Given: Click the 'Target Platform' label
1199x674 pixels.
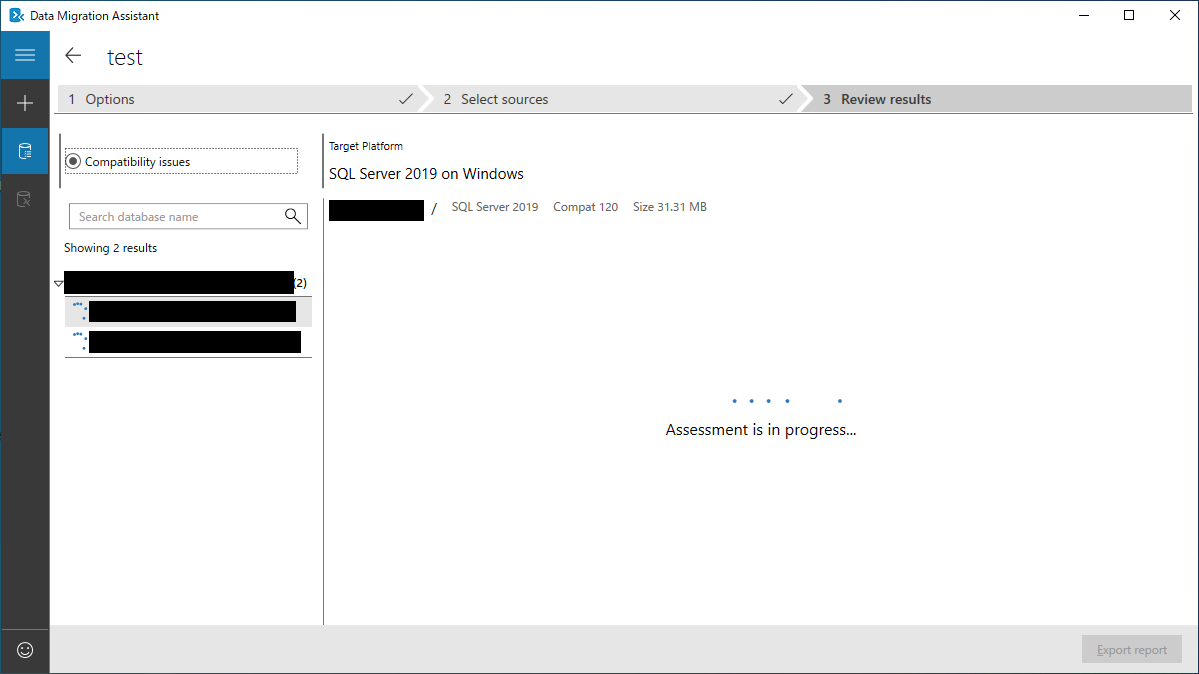Looking at the screenshot, I should click(366, 146).
